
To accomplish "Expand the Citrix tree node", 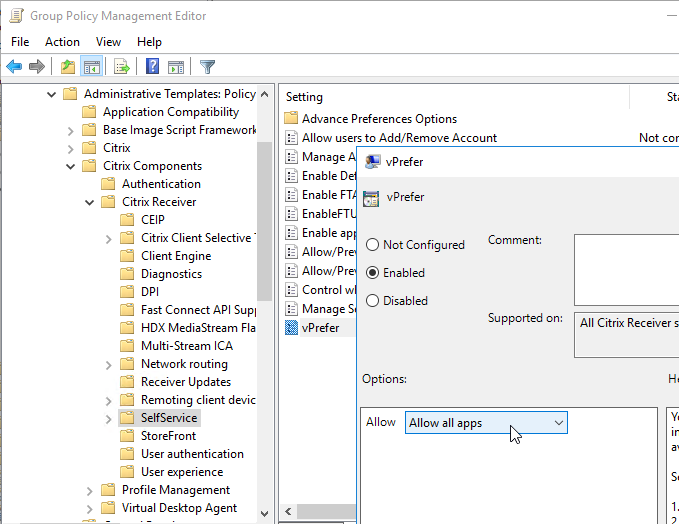I will (x=71, y=149).
